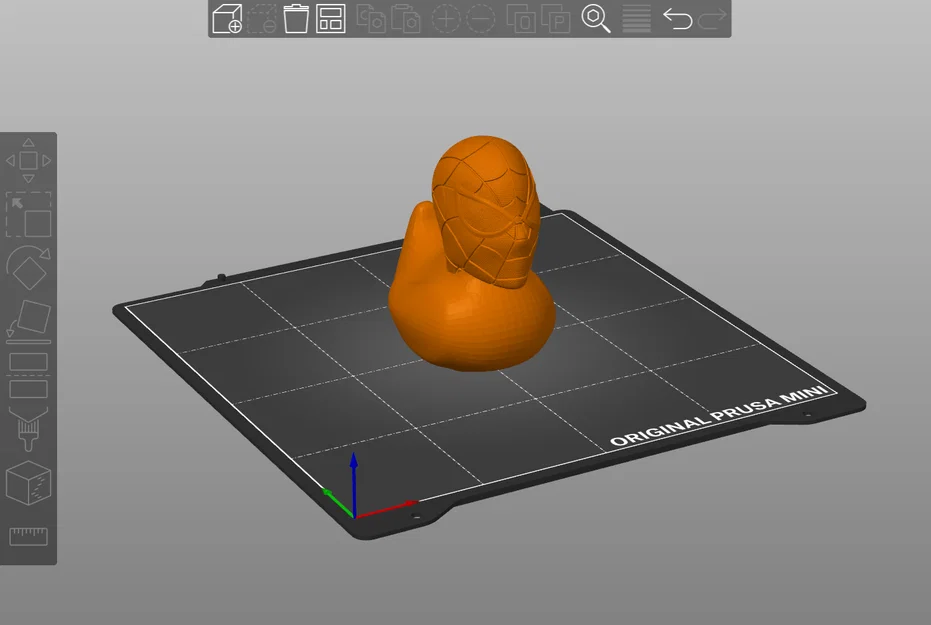Screen dimensions: 931x625
Task: Click the Split to parts icon
Action: point(556,18)
